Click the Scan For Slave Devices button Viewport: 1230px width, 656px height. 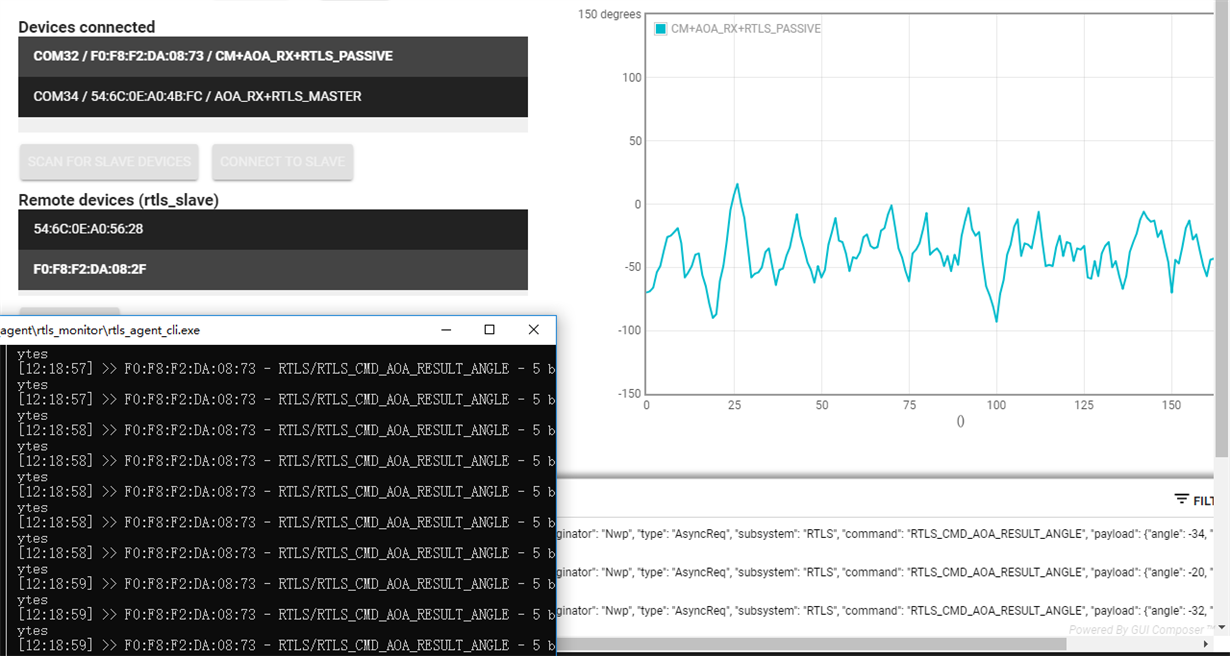109,162
